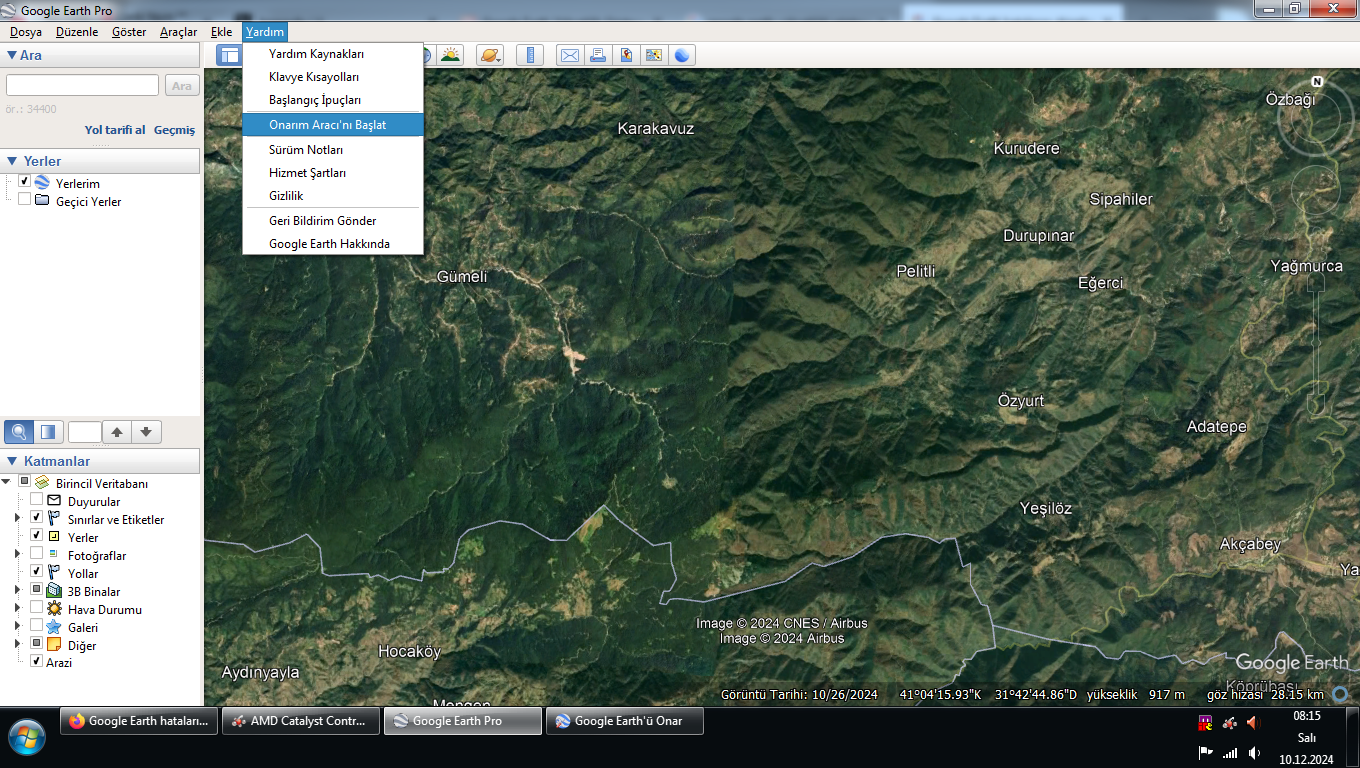Screen dimensions: 1360x768
Task: Toggle the 3B Binalar layer checkbox
Action: pos(37,590)
